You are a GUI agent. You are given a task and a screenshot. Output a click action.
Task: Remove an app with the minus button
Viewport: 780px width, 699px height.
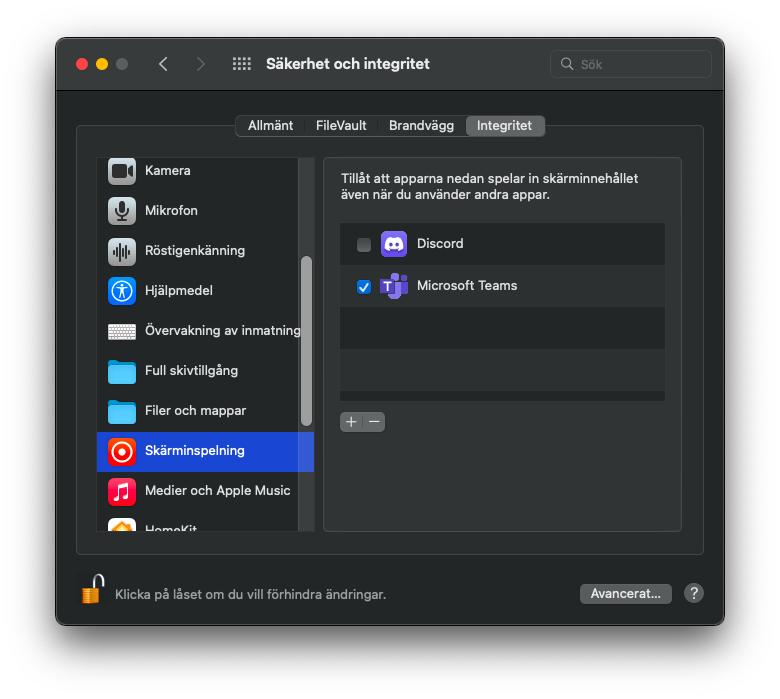click(x=374, y=422)
